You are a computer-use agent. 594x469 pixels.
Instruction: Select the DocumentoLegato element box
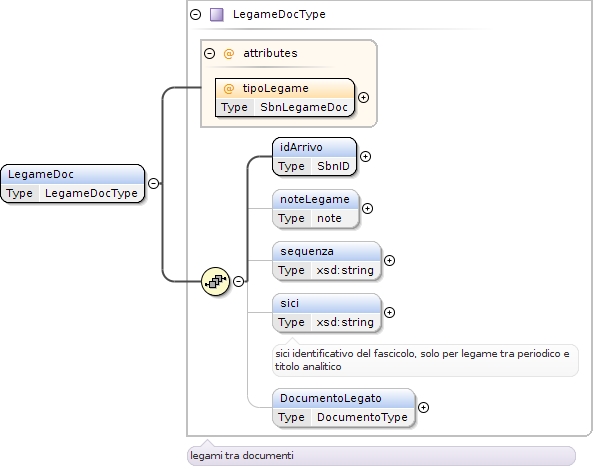tap(344, 407)
